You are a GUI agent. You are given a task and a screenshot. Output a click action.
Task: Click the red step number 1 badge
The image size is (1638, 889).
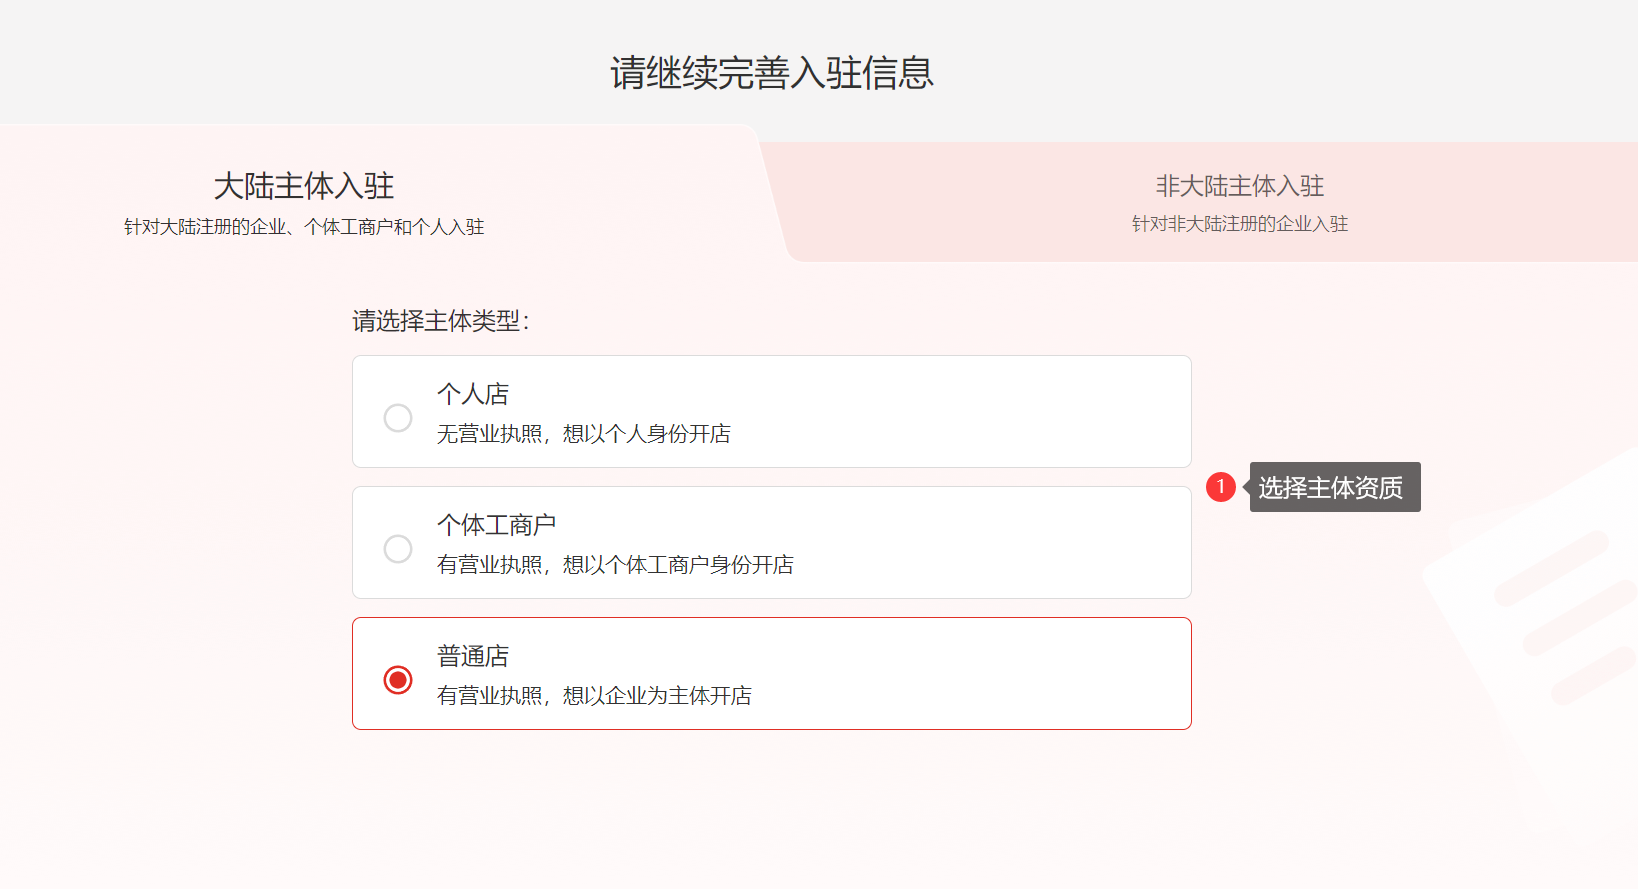tap(1220, 487)
